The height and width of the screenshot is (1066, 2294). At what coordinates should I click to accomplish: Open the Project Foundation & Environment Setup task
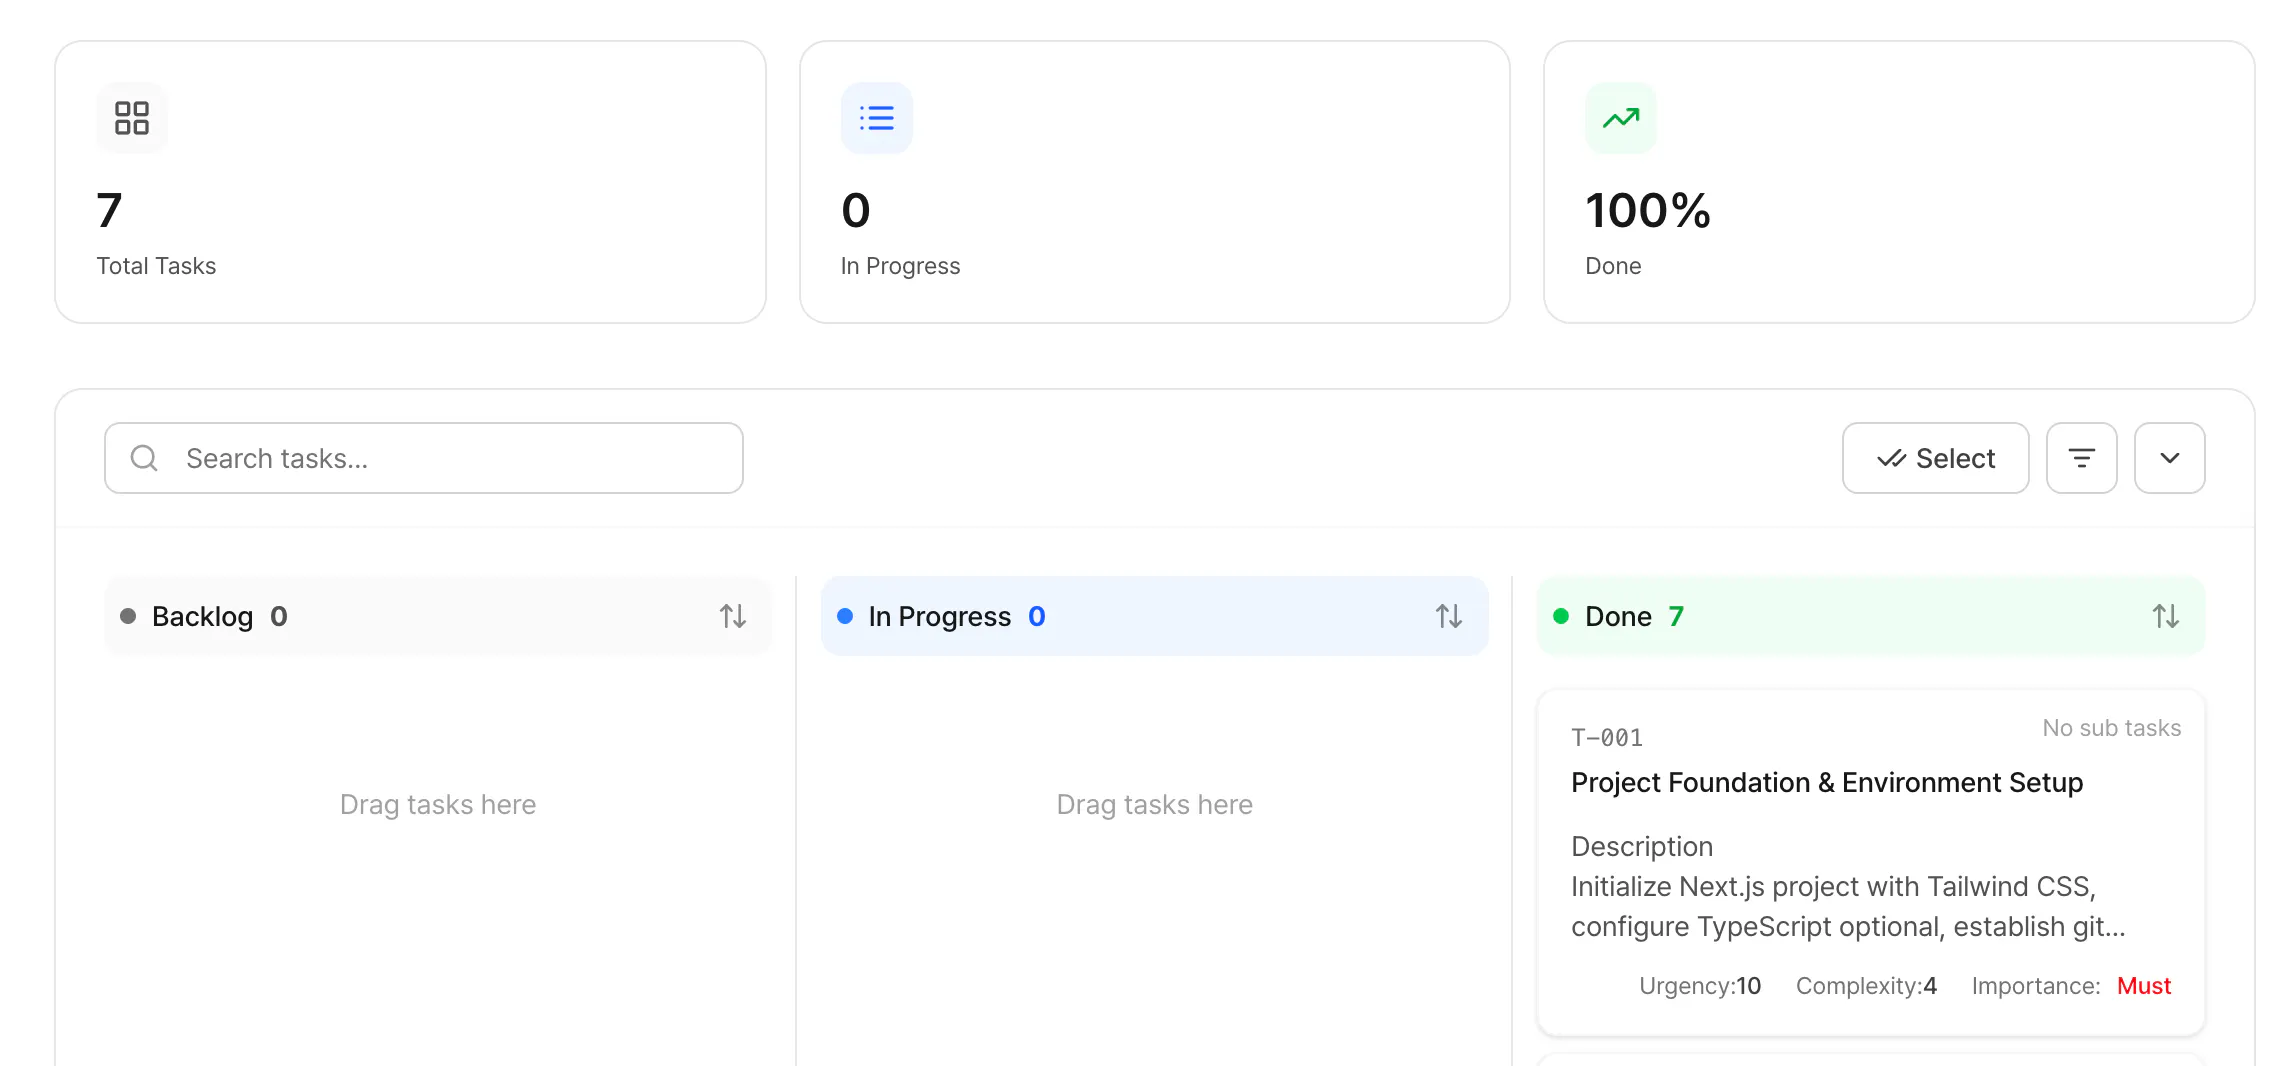pyautogui.click(x=1827, y=782)
